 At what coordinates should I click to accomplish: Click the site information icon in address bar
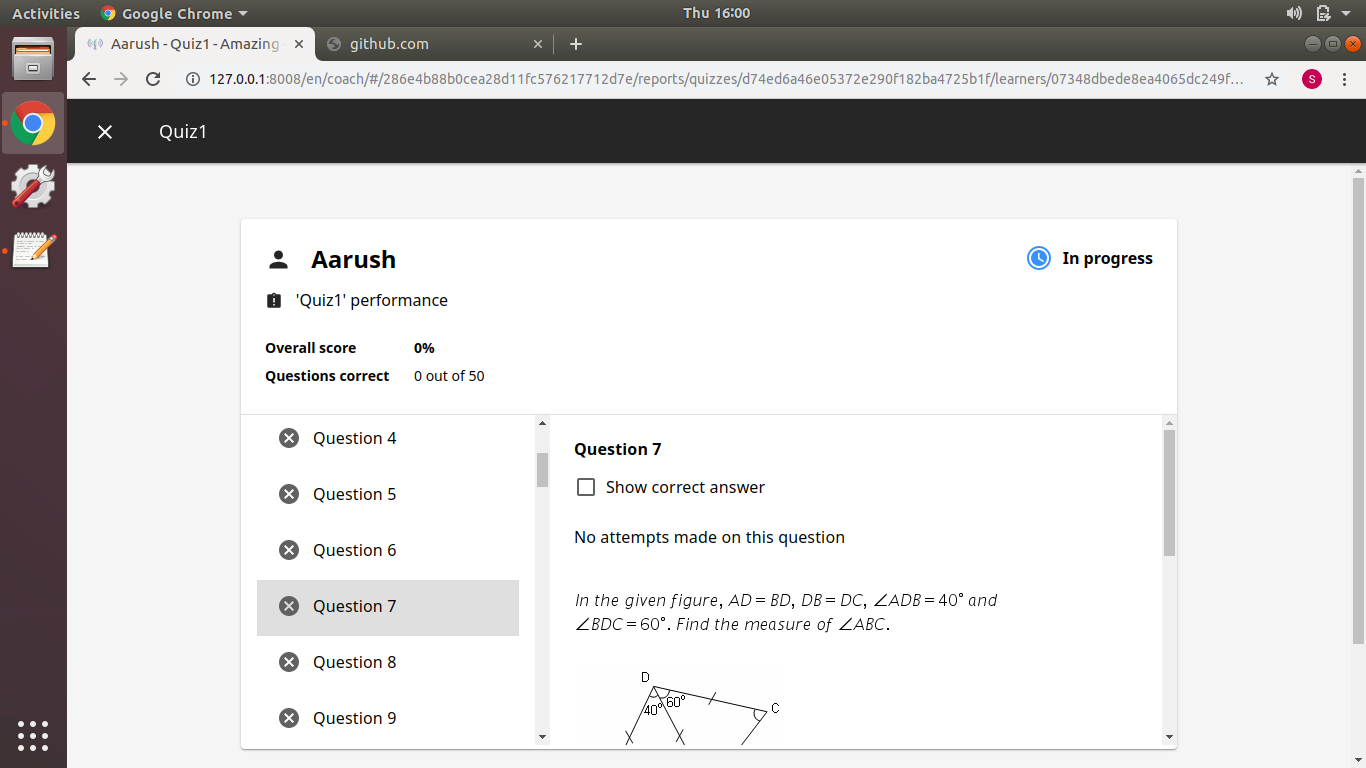click(x=192, y=79)
